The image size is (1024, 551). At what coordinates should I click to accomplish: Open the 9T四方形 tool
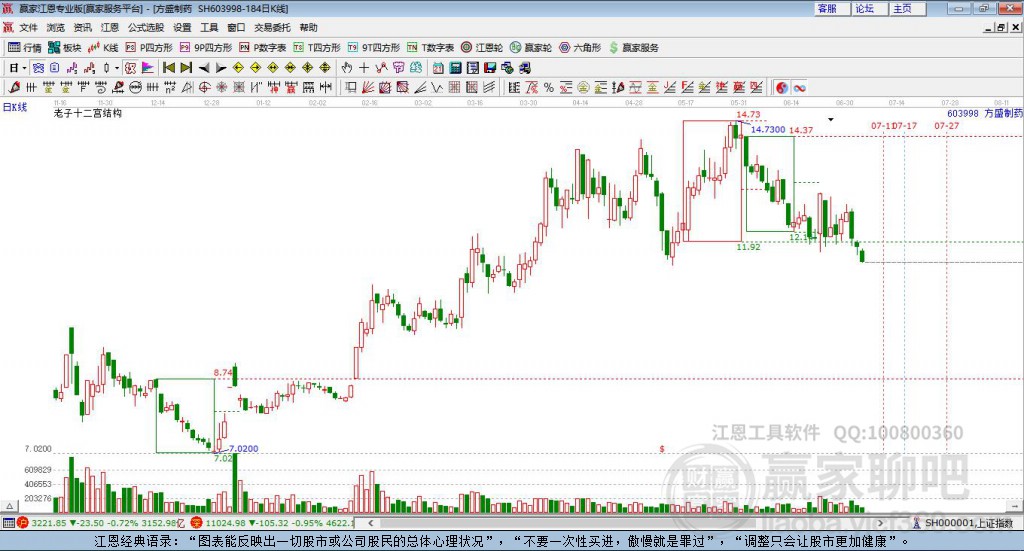click(374, 48)
